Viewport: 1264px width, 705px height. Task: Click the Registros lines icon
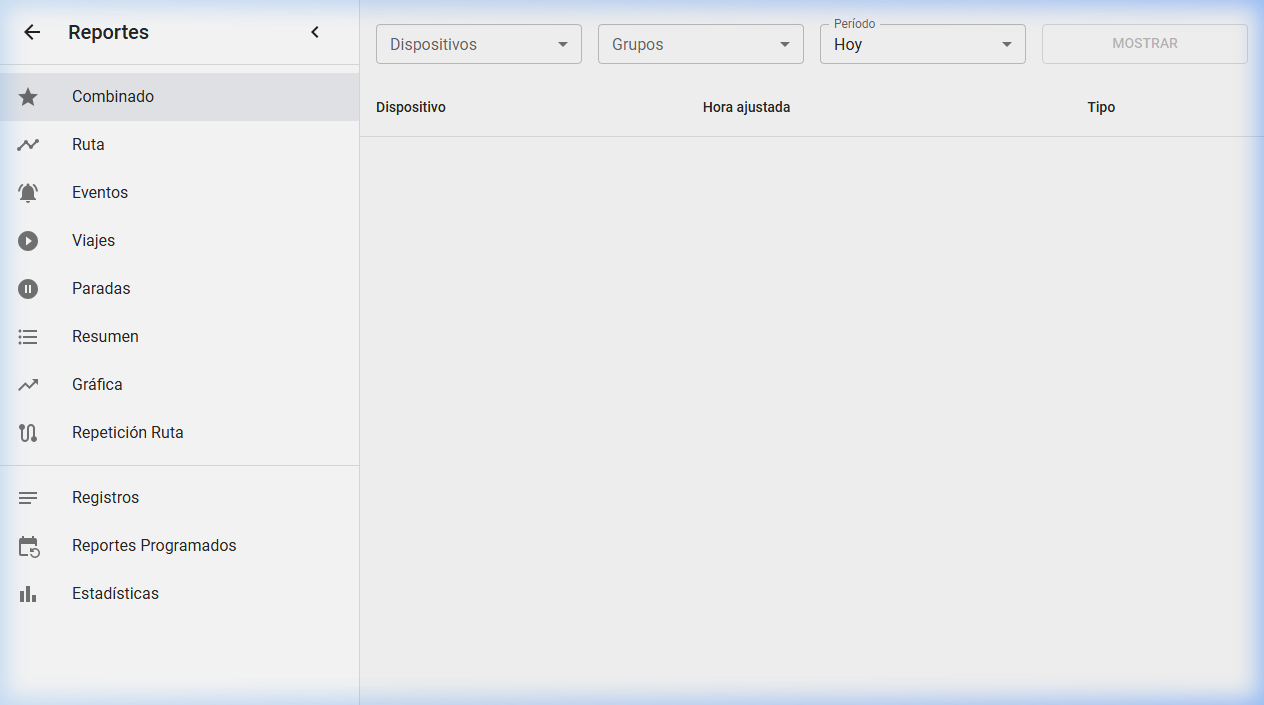(28, 498)
